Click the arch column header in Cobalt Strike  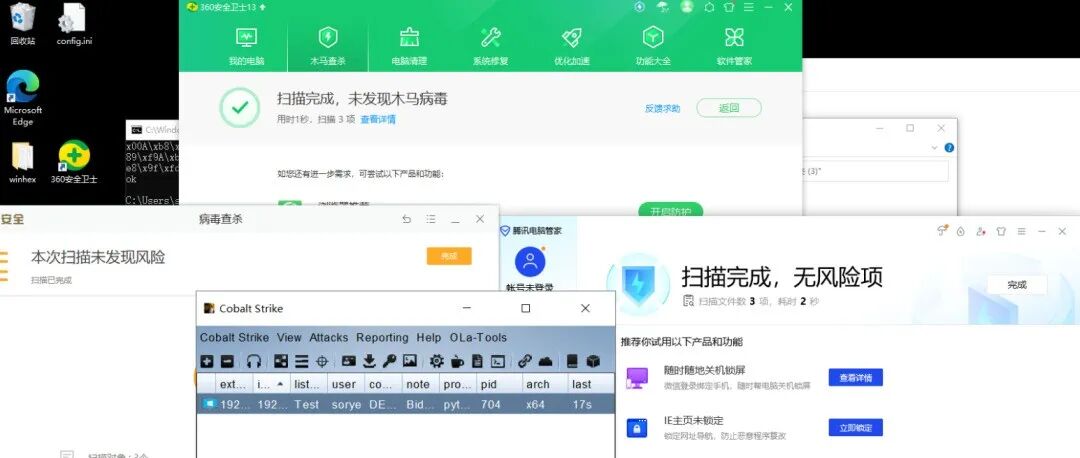(544, 384)
